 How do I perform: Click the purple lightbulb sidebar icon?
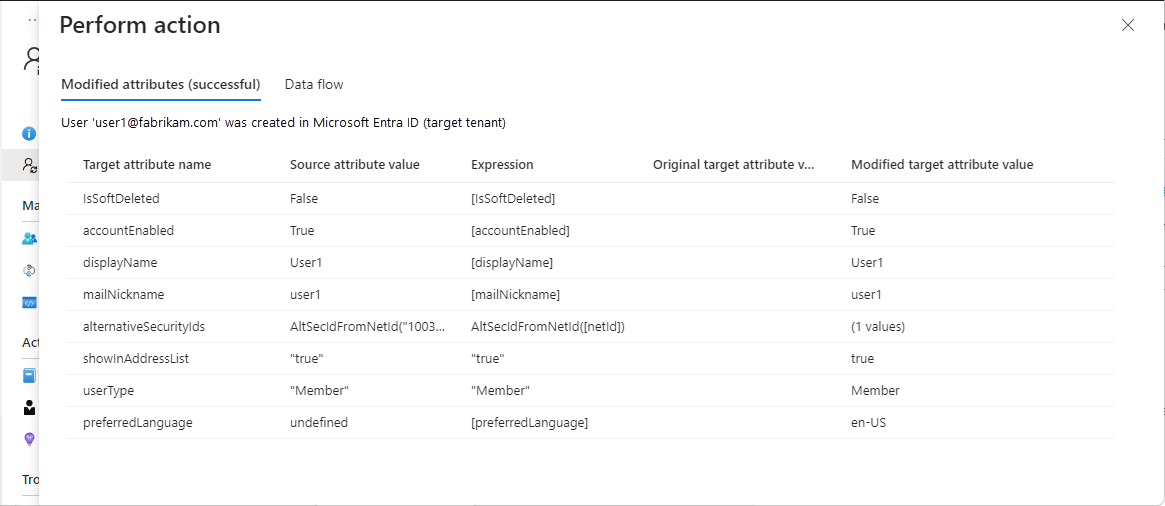(x=29, y=438)
